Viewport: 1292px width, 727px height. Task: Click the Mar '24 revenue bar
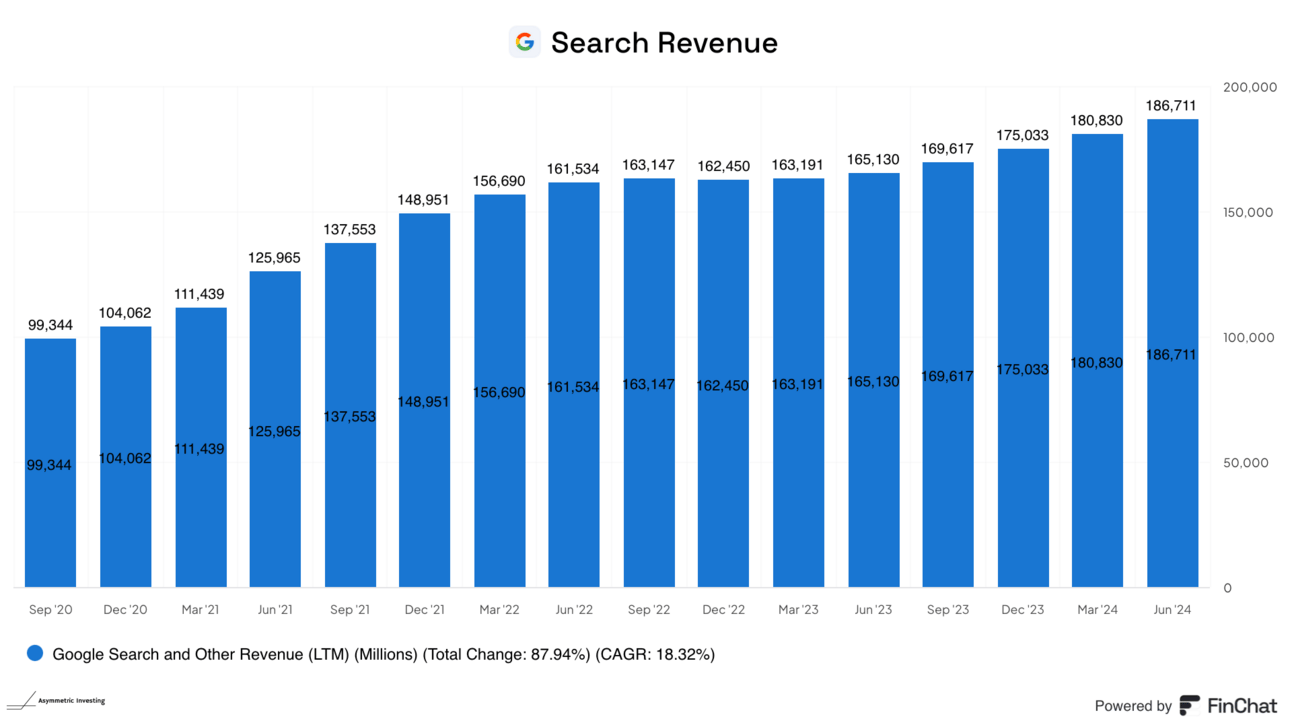coord(1097,361)
